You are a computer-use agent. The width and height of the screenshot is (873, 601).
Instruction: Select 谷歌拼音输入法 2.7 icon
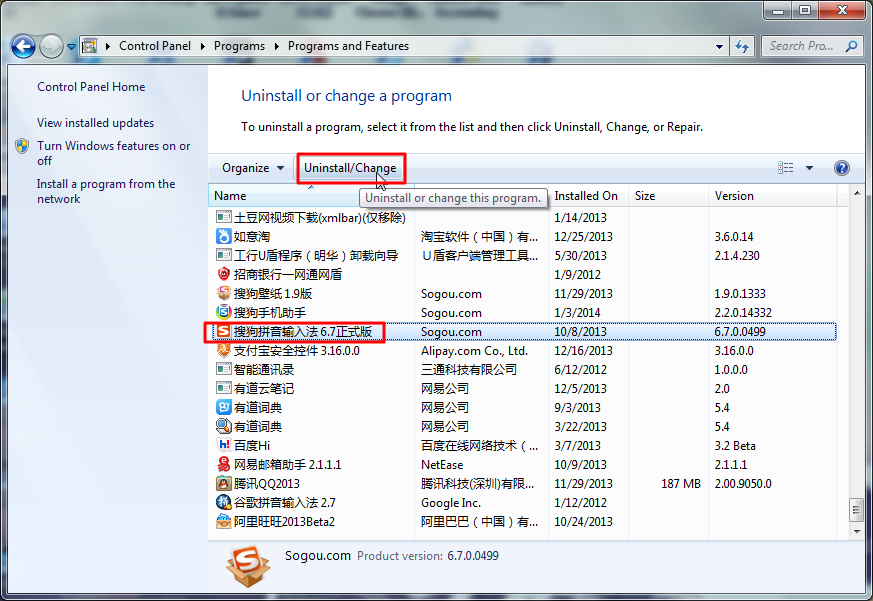[x=223, y=502]
